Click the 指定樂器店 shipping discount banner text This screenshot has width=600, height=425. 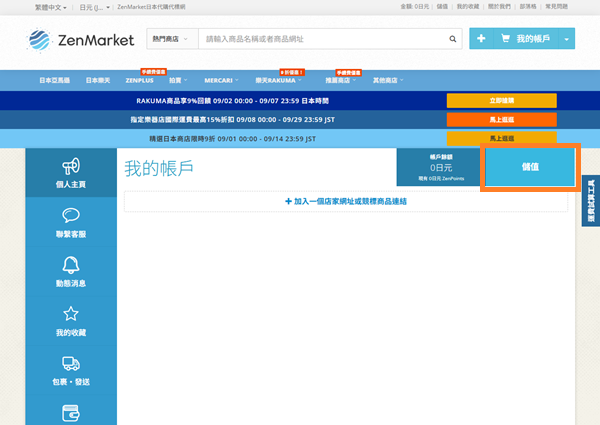pos(233,120)
